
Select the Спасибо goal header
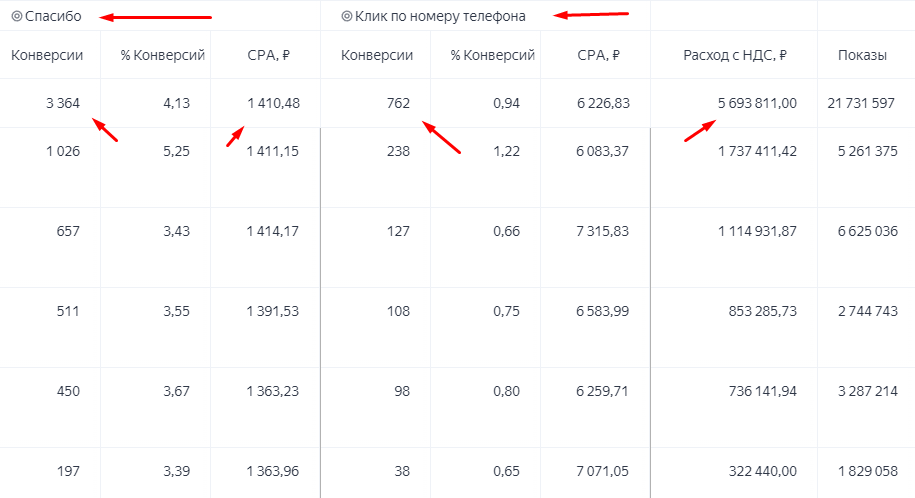pyautogui.click(x=47, y=16)
